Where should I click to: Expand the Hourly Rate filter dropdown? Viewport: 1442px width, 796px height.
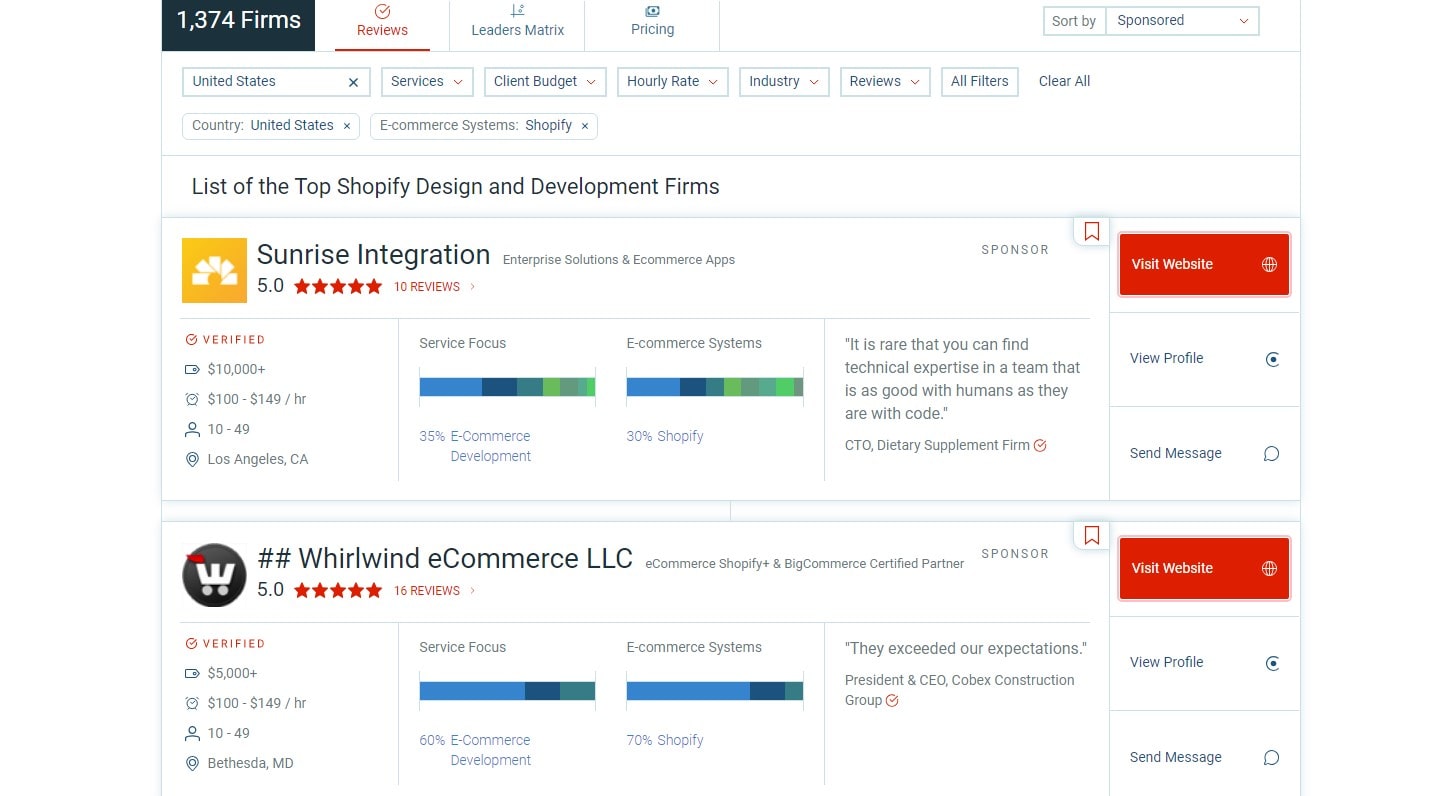pos(673,82)
